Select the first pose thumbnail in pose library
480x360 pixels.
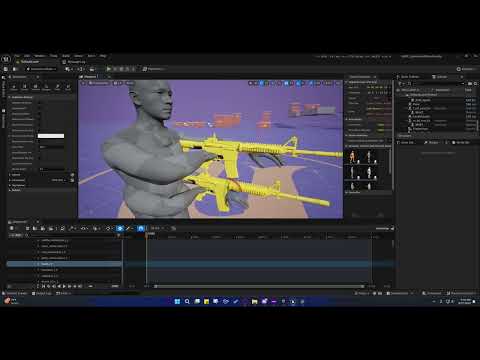(352, 157)
